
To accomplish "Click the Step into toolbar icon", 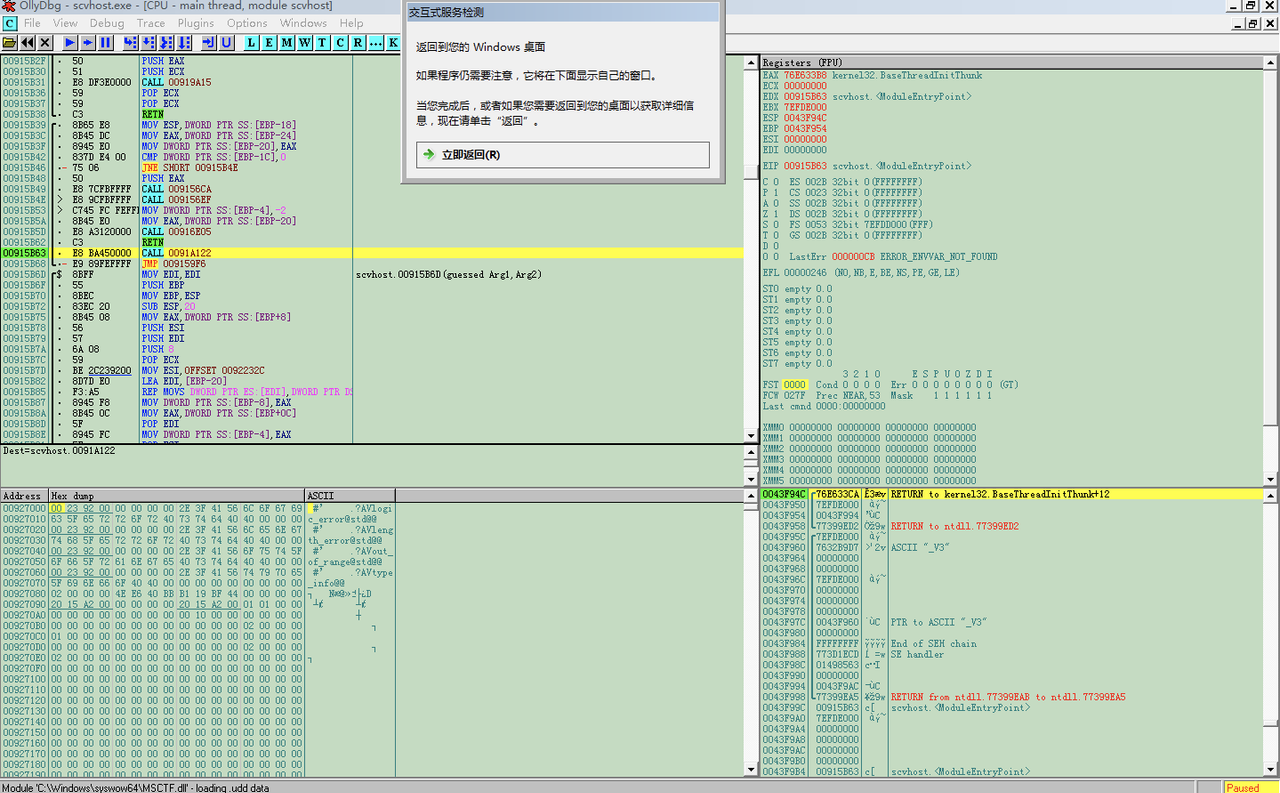I will [x=131, y=42].
